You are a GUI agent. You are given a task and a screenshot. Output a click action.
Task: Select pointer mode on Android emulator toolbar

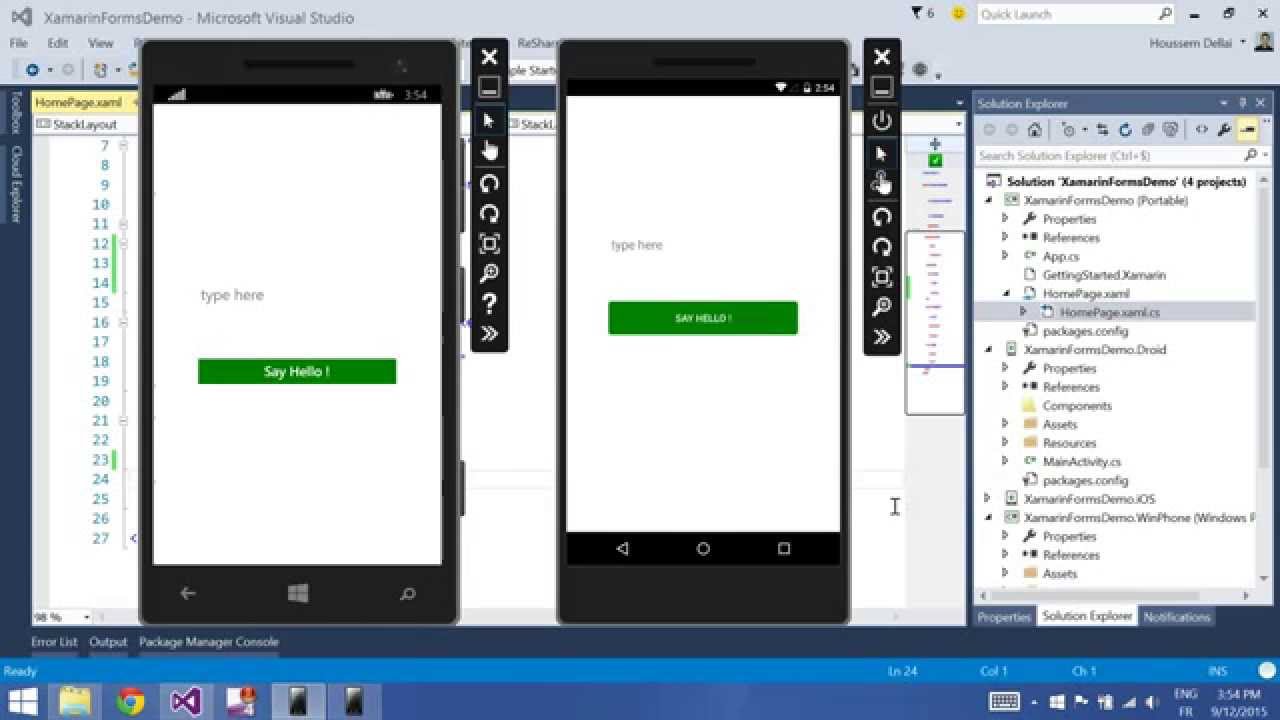click(x=882, y=153)
